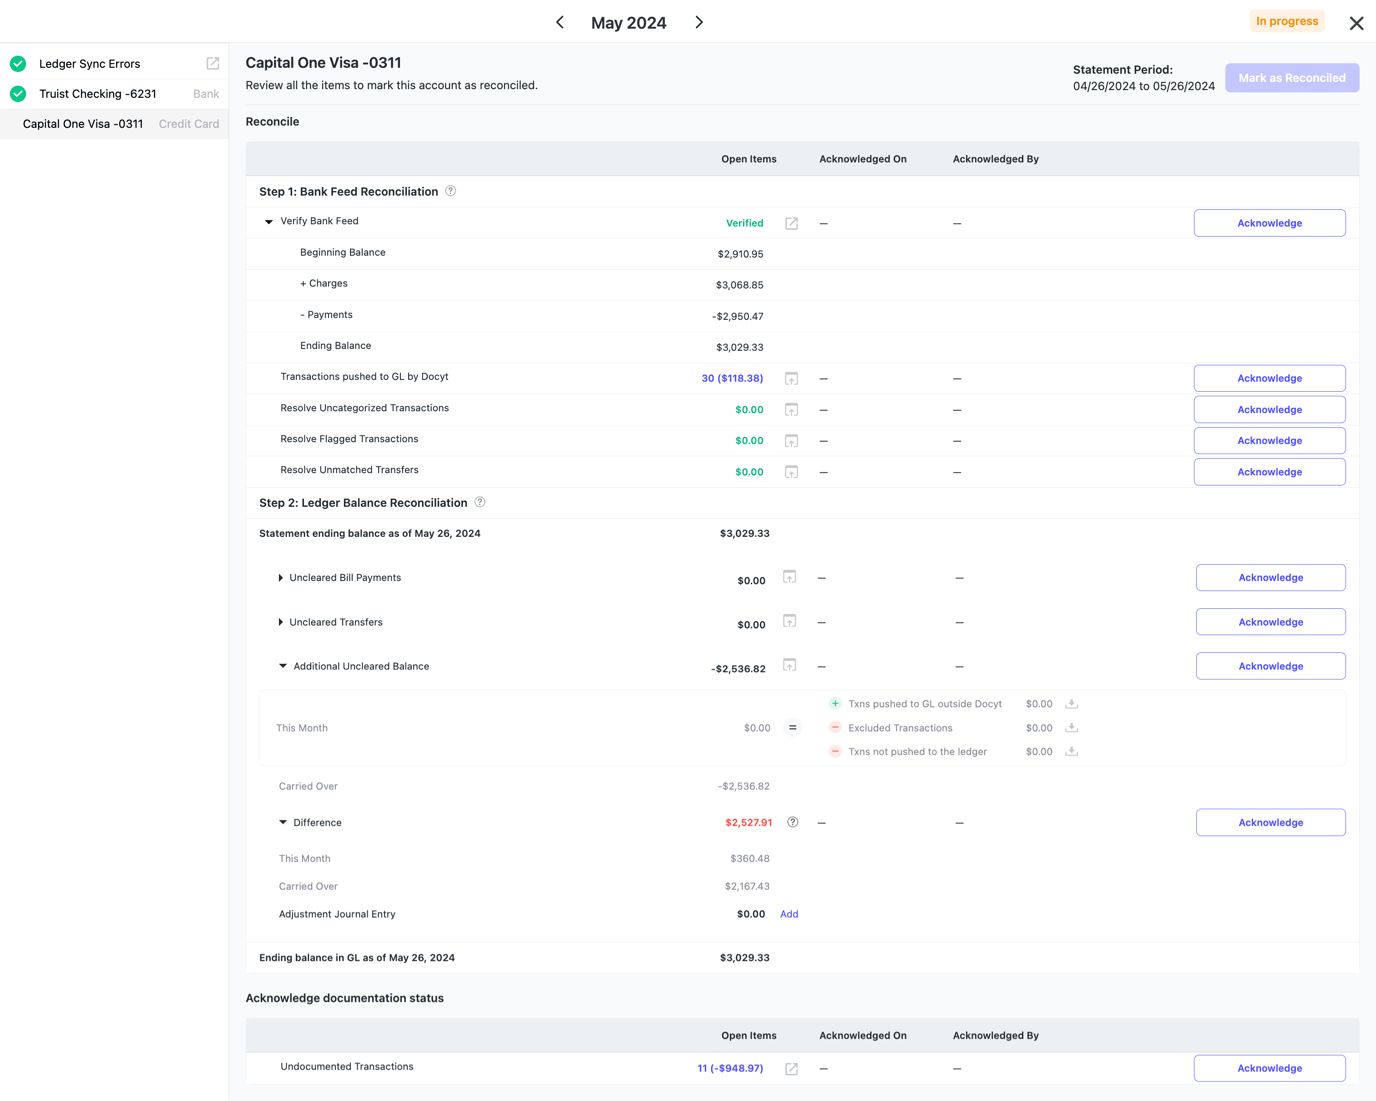Open Verify Bank Feed external link icon
Screen dimensions: 1376x1101
[791, 223]
